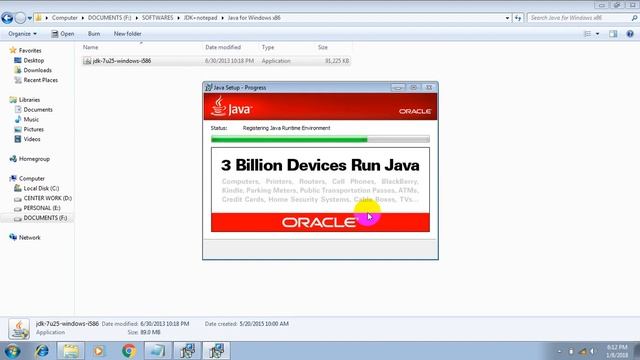Viewport: 640px width, 360px height.
Task: Open the taskbar app left of the installer icons
Action: 158,351
